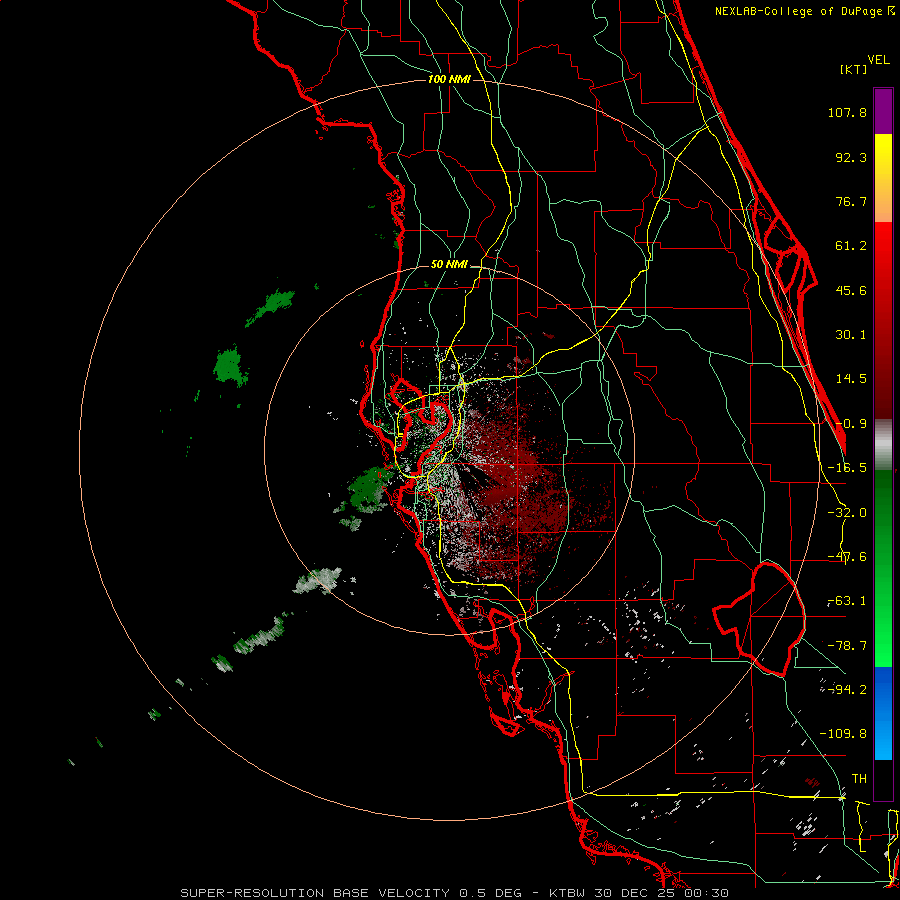
Task: Click the TH label beside the color bar
Action: pos(859,778)
